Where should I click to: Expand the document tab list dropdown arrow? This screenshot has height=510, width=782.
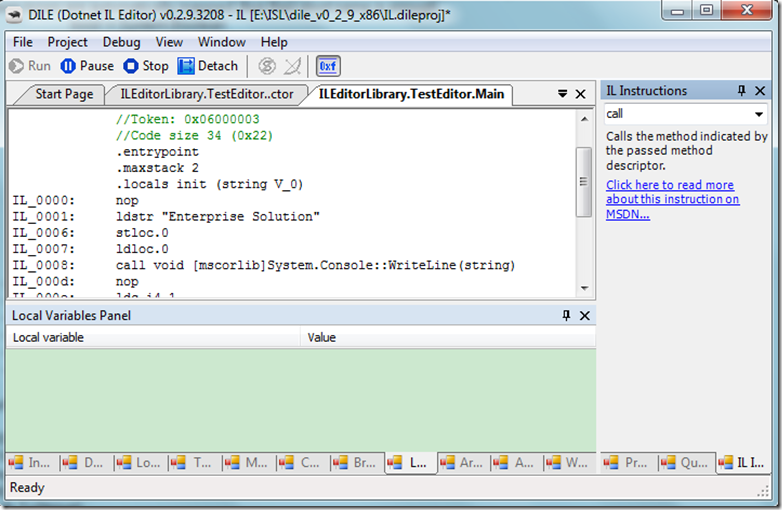click(562, 94)
